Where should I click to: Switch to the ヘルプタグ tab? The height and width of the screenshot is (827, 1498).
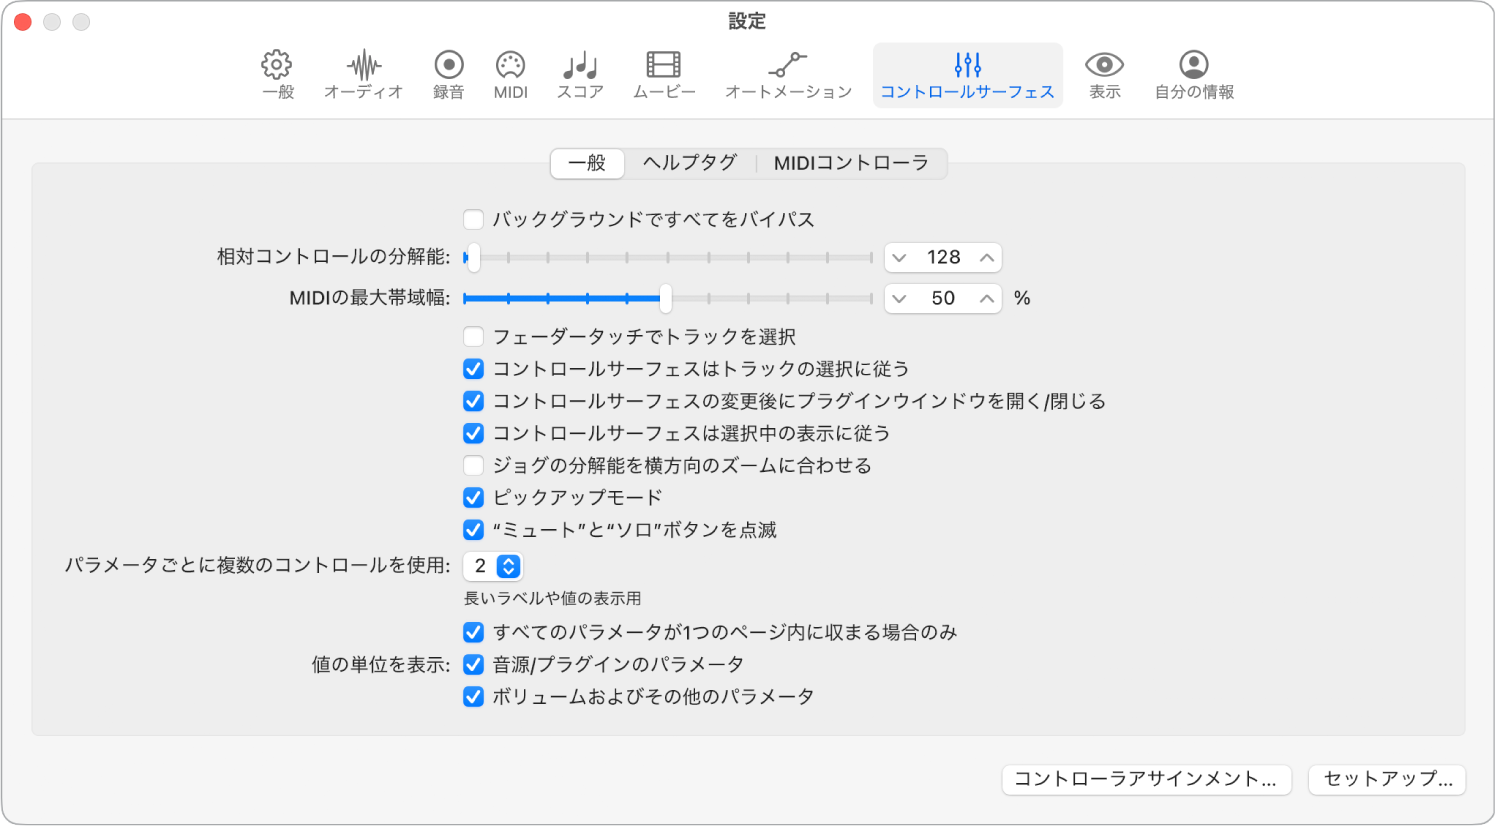point(689,163)
